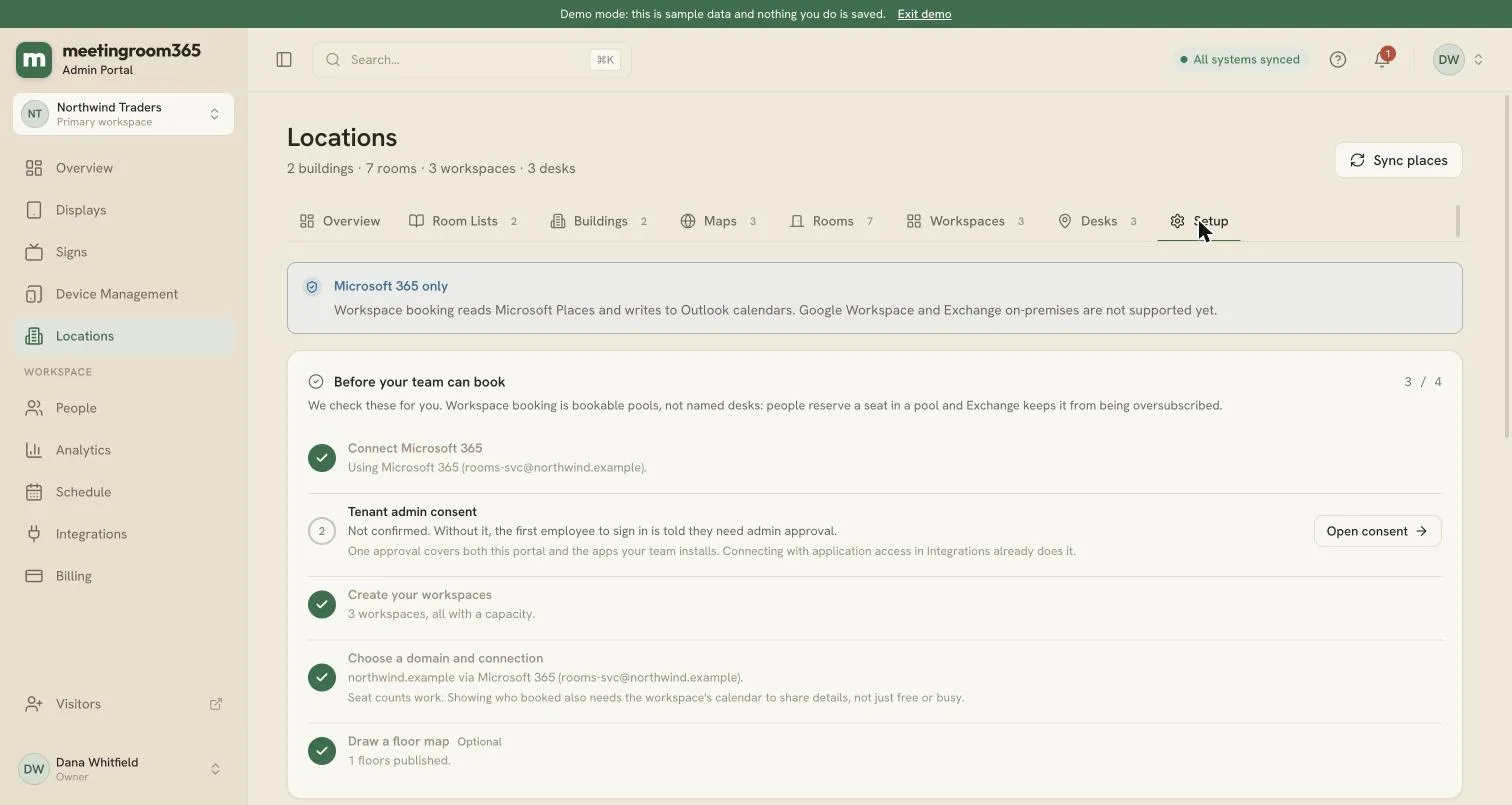Screen dimensions: 1512x805
Task: Click the Choose a domain and connection step
Action: tap(875, 677)
